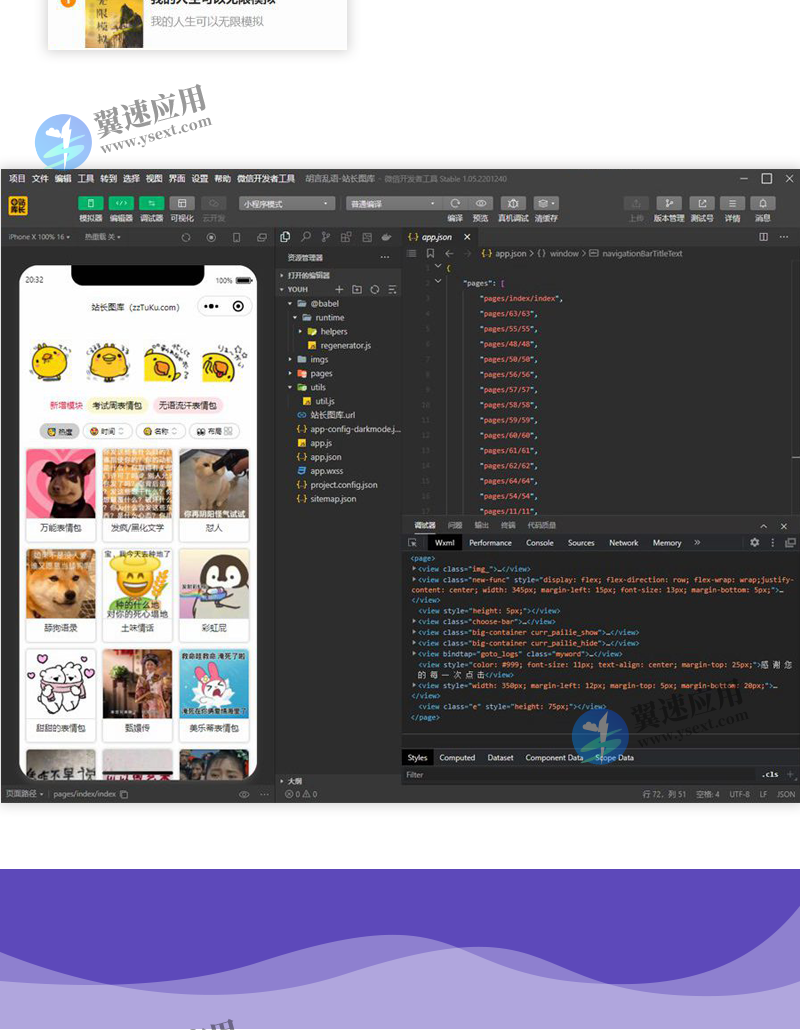Click the search icon in editor sidebar
Screen dimensions: 800x1030
pos(306,237)
